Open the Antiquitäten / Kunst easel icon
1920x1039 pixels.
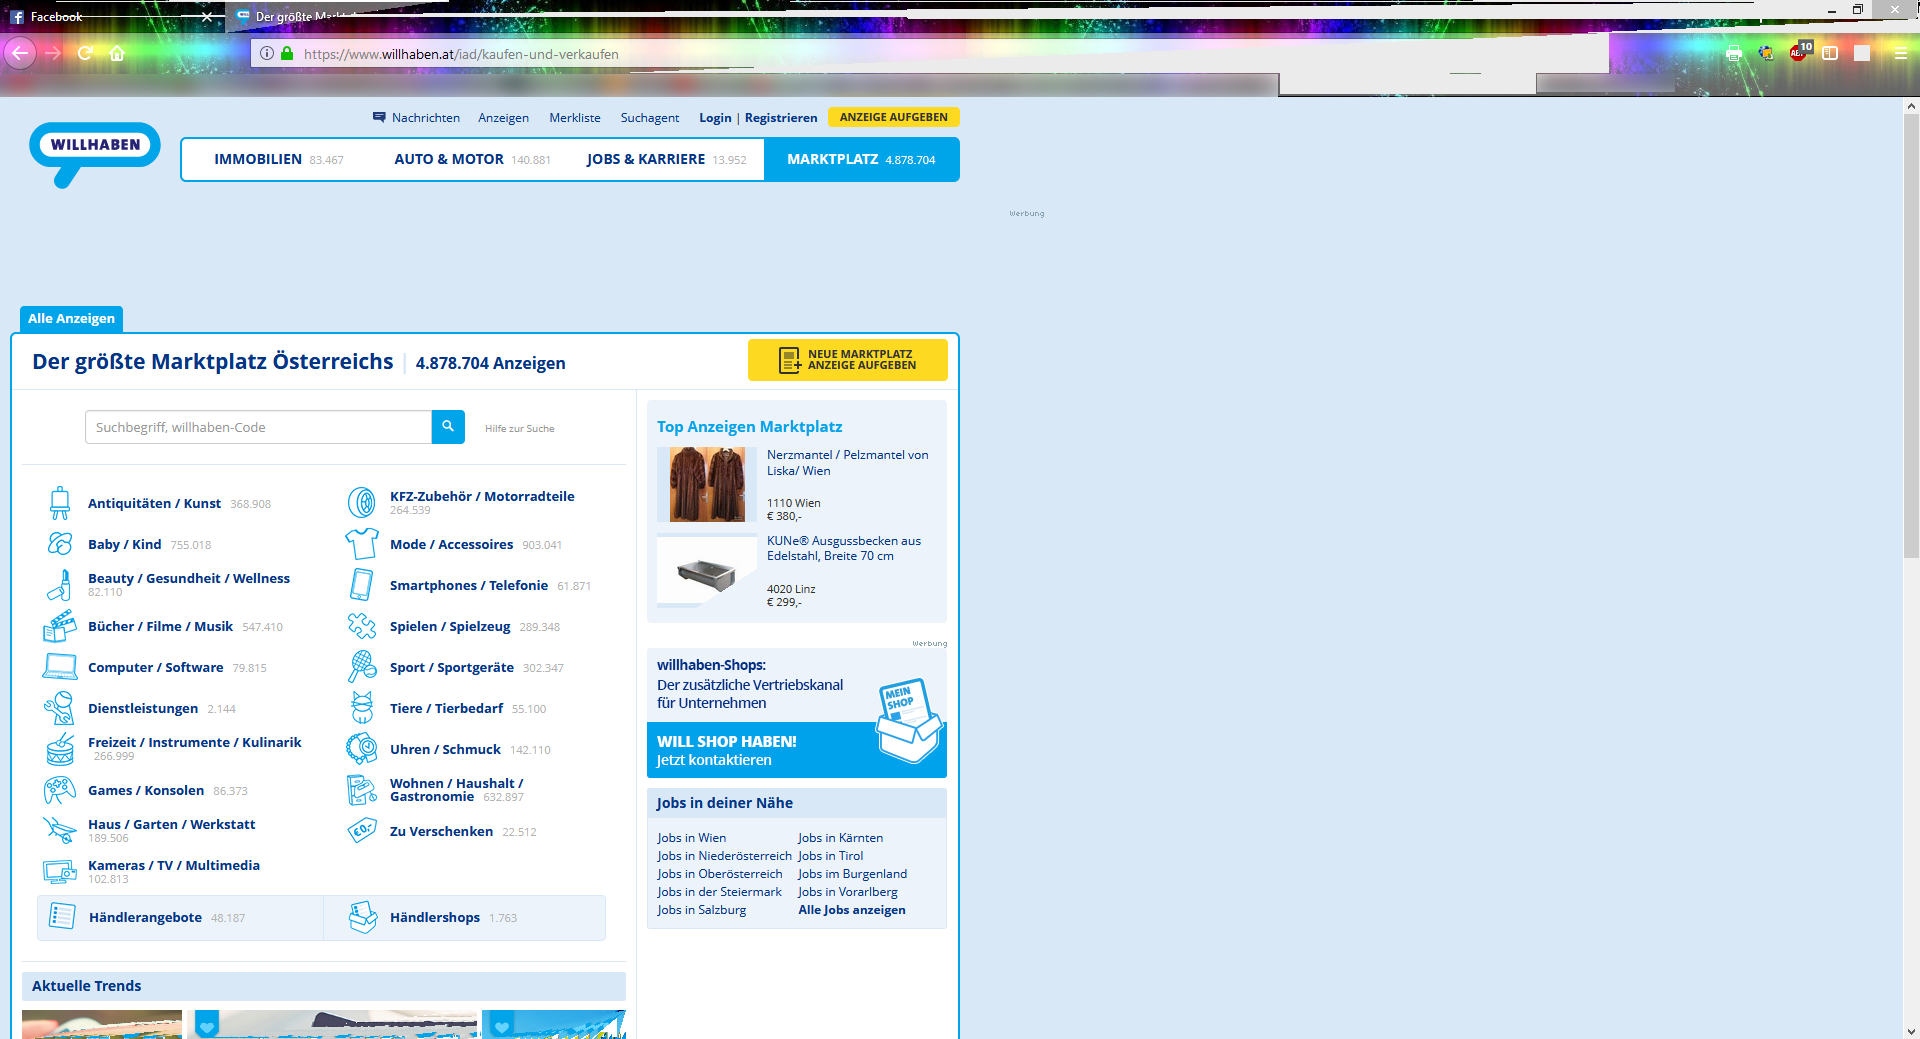click(60, 503)
